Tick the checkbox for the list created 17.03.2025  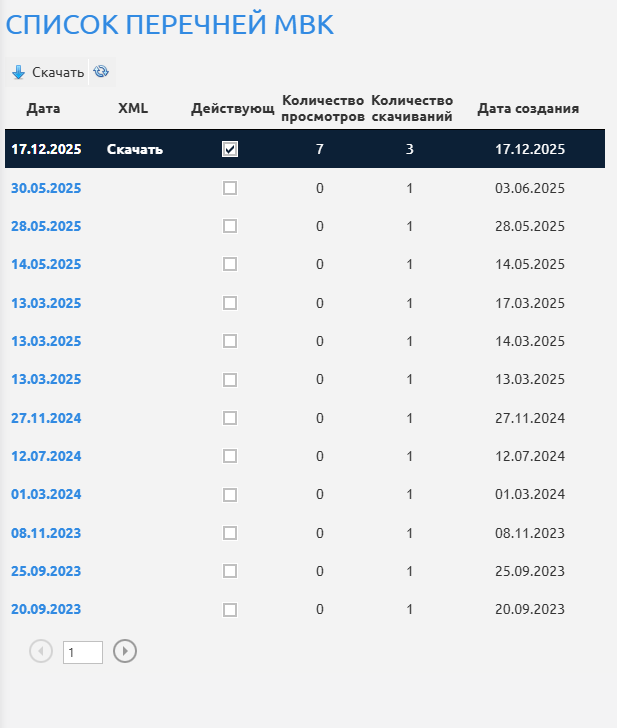click(230, 303)
